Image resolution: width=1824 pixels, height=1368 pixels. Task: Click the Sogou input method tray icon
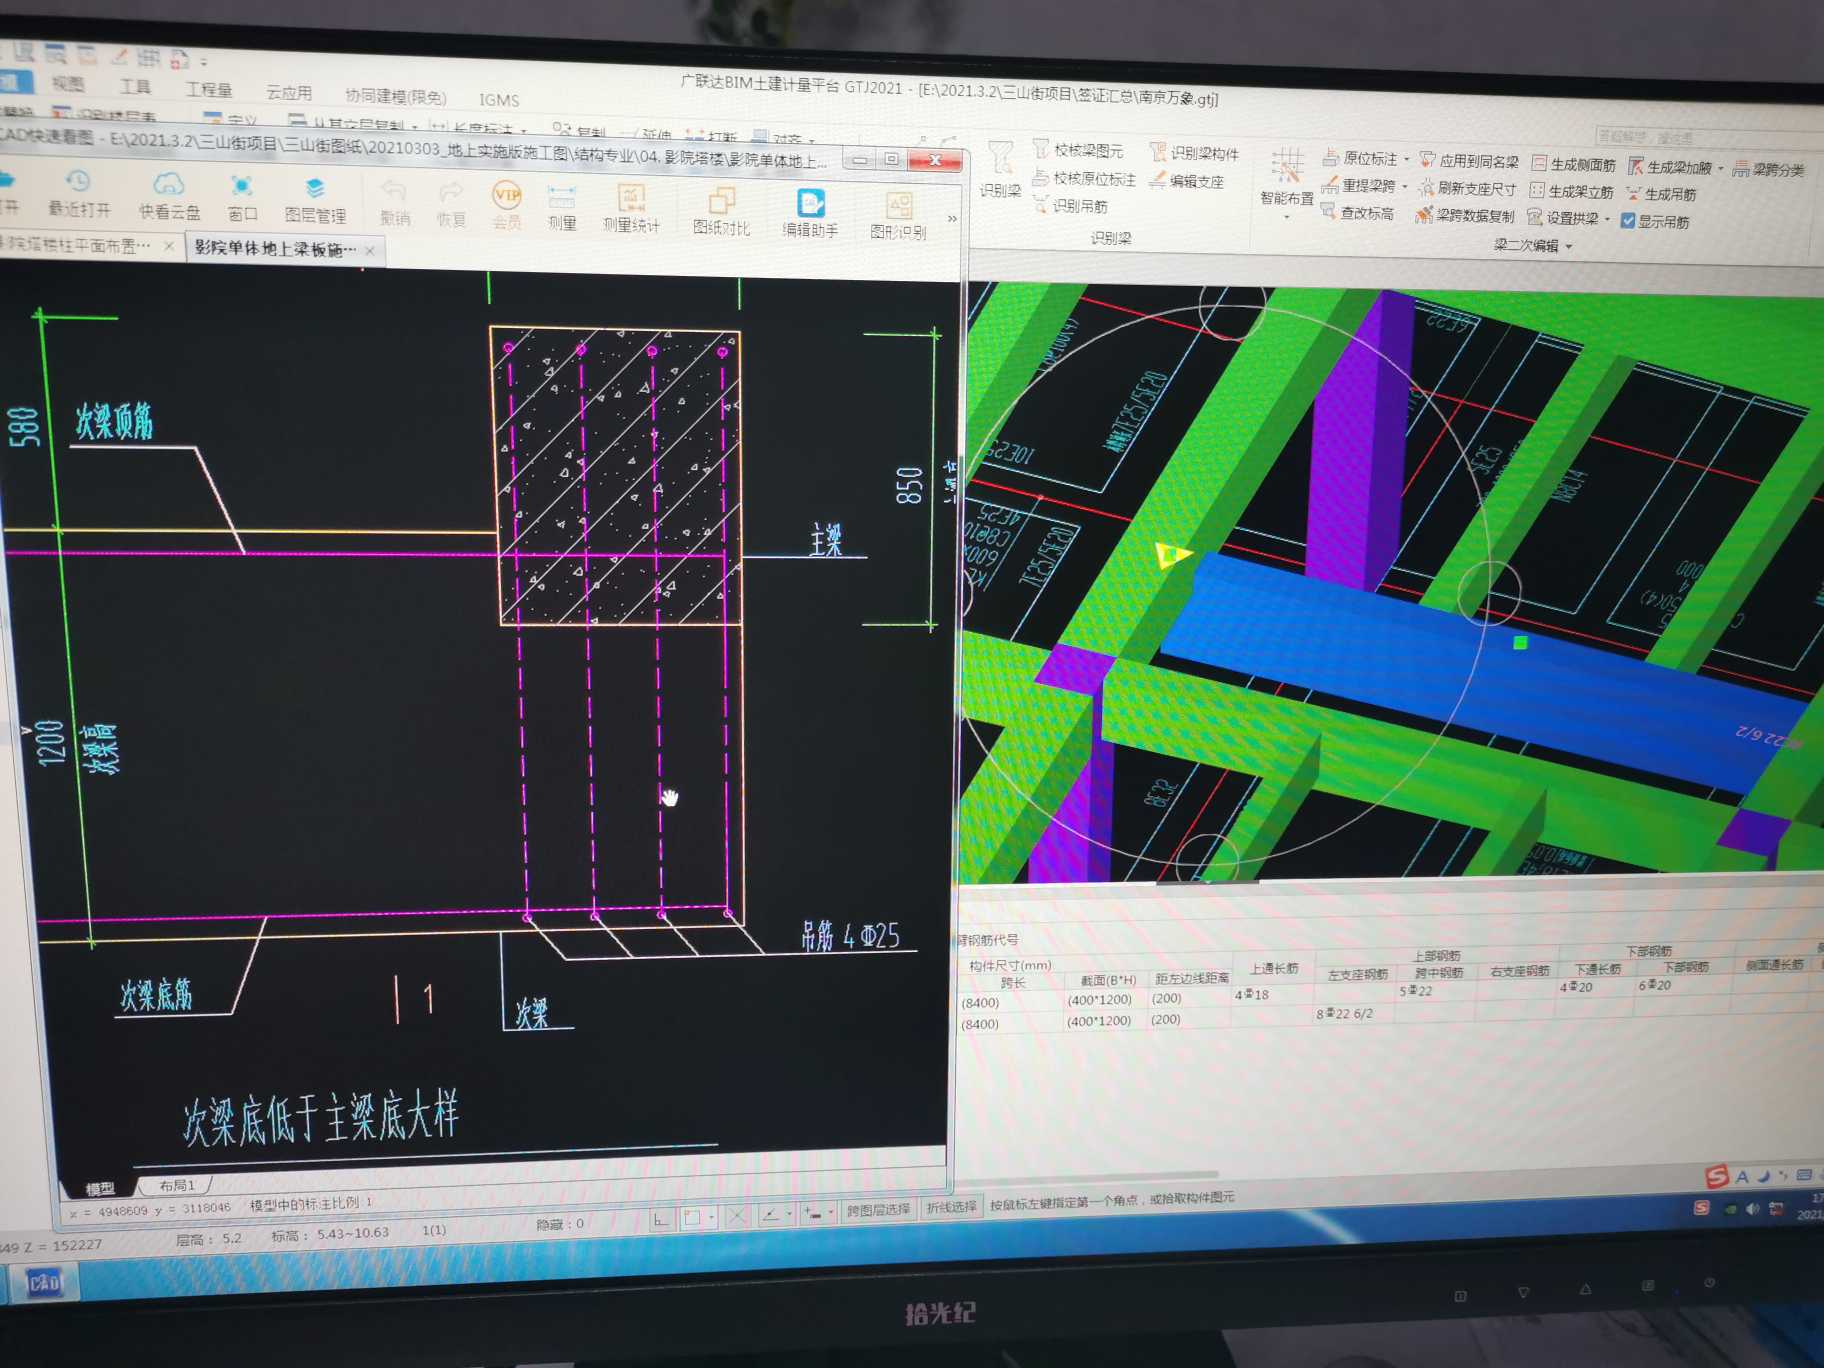tap(1701, 1208)
